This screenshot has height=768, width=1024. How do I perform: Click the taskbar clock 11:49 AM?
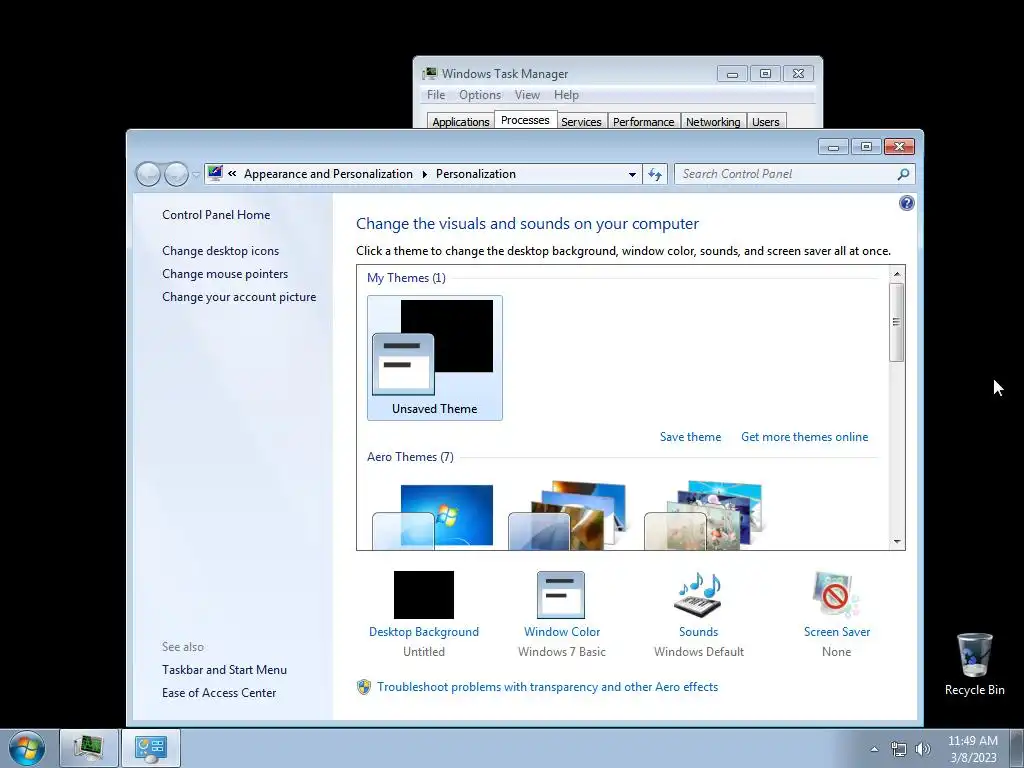coord(972,741)
